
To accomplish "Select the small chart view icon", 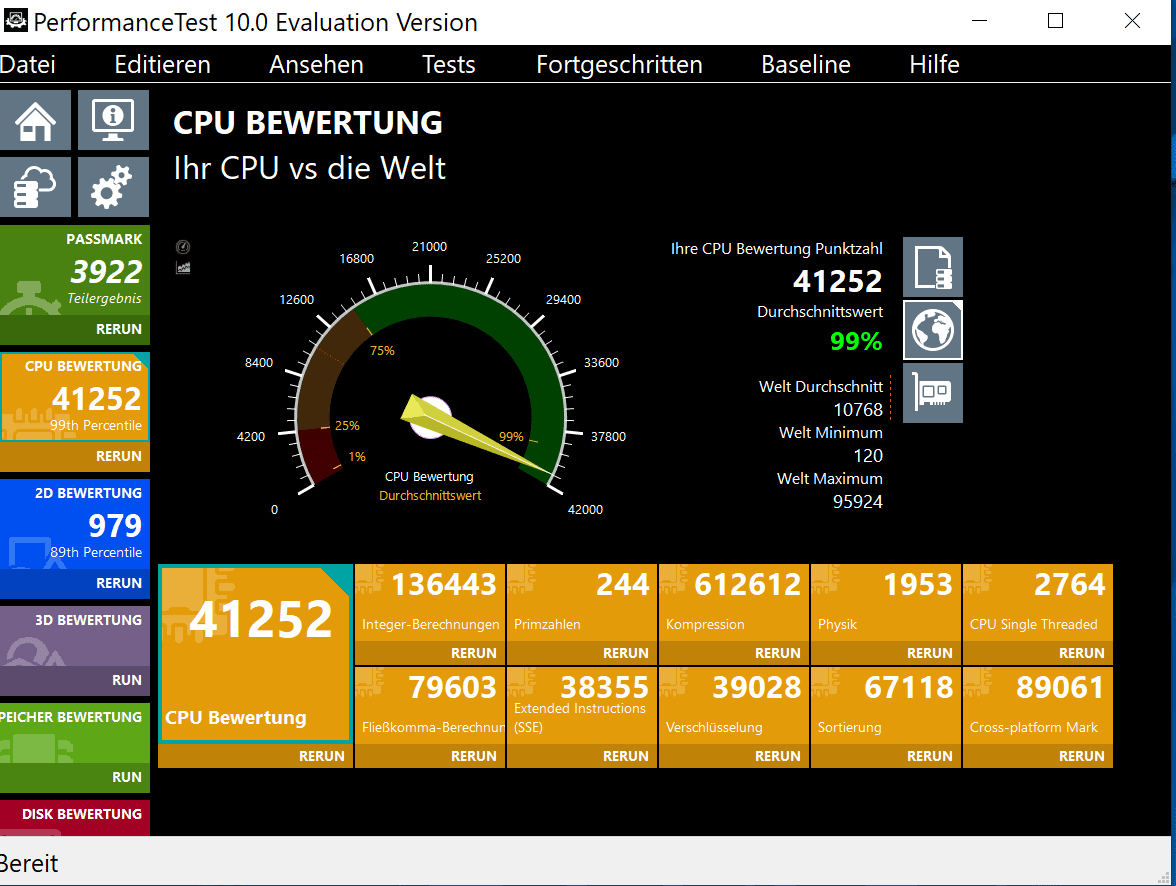I will tap(183, 267).
